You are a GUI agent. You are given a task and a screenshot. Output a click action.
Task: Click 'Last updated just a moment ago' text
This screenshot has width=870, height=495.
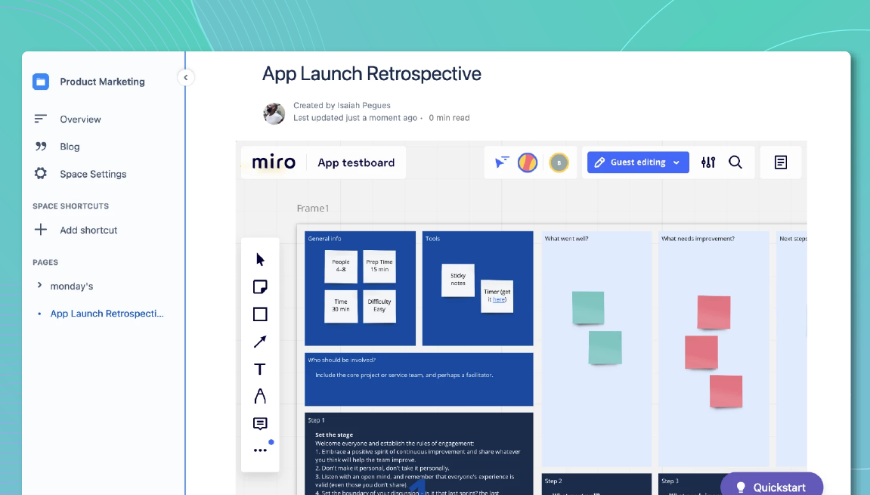pos(355,118)
